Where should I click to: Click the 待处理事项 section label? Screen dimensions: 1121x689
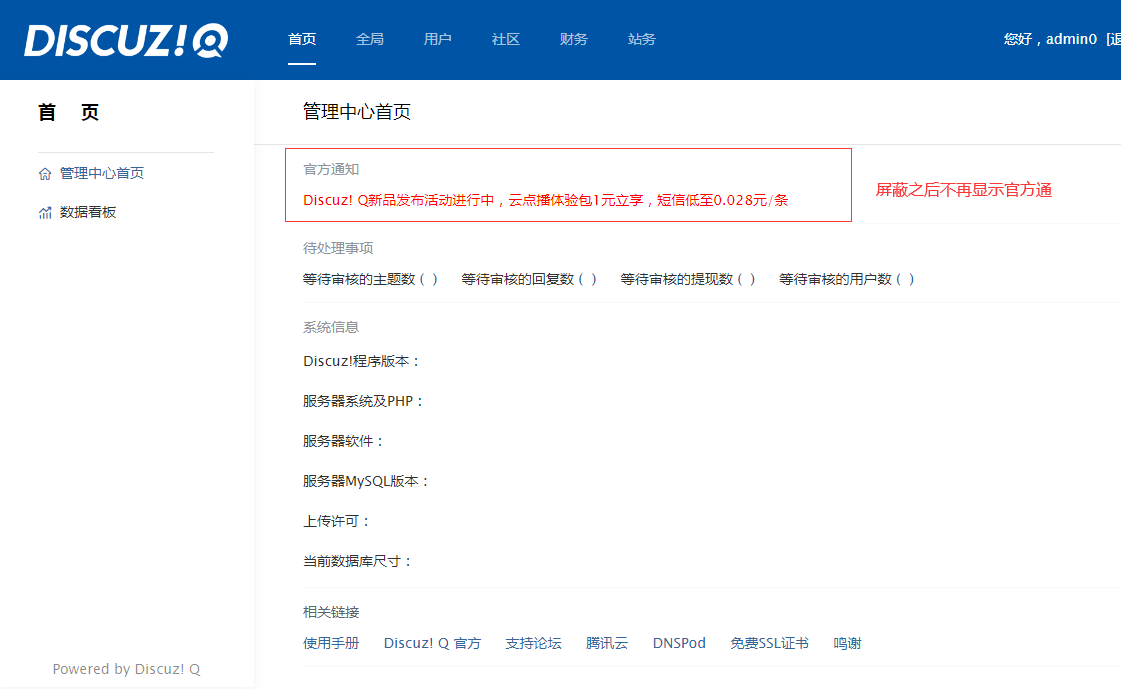tap(338, 248)
